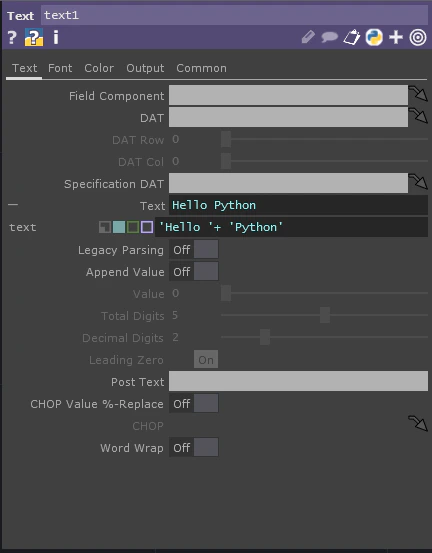
Task: Click CHOP selector arrow icon
Action: 418,424
